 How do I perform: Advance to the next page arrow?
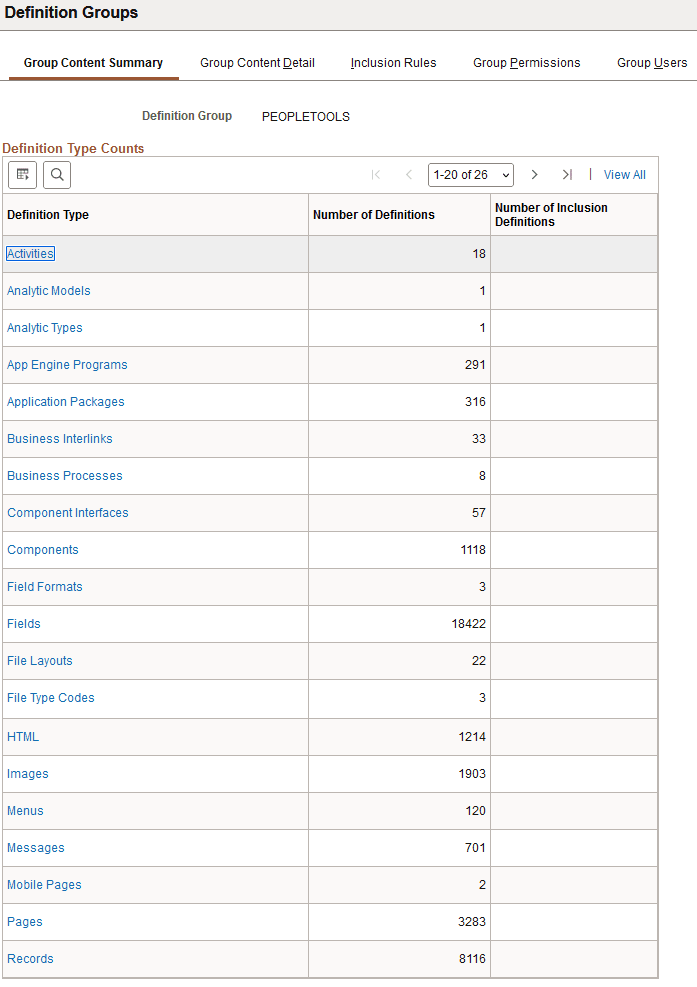(x=534, y=175)
